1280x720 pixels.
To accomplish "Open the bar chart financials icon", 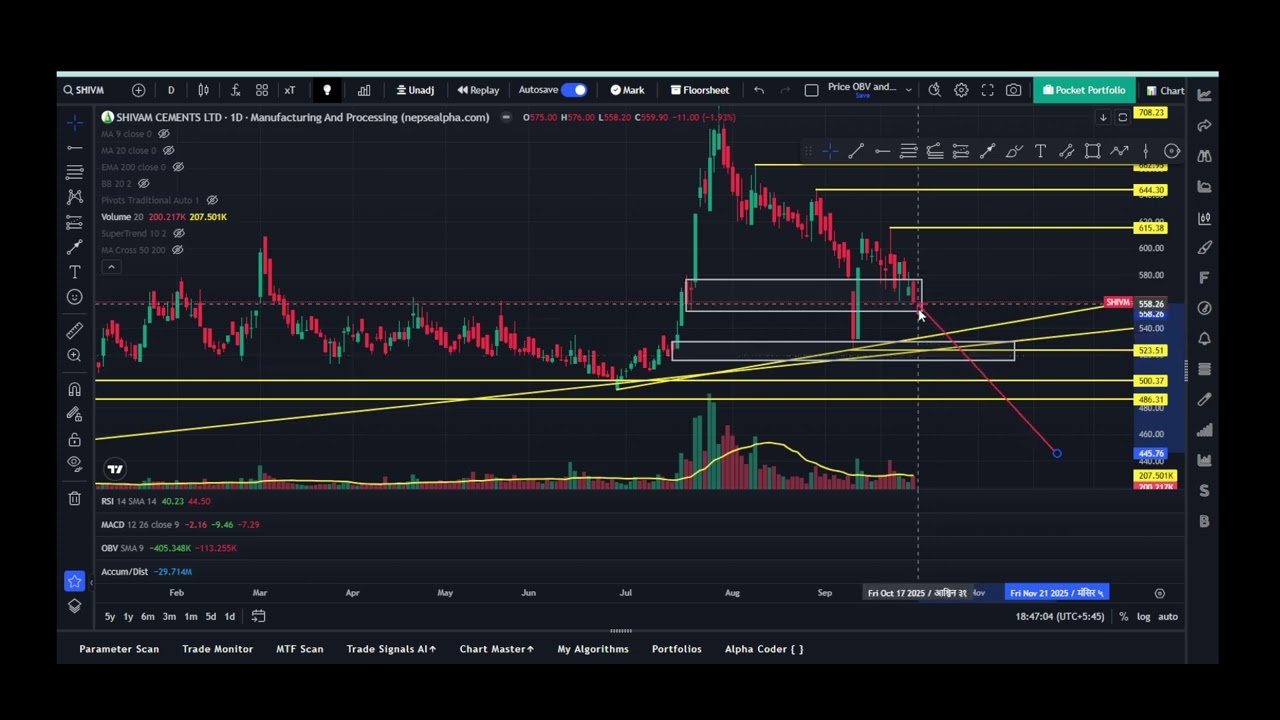I will [364, 90].
